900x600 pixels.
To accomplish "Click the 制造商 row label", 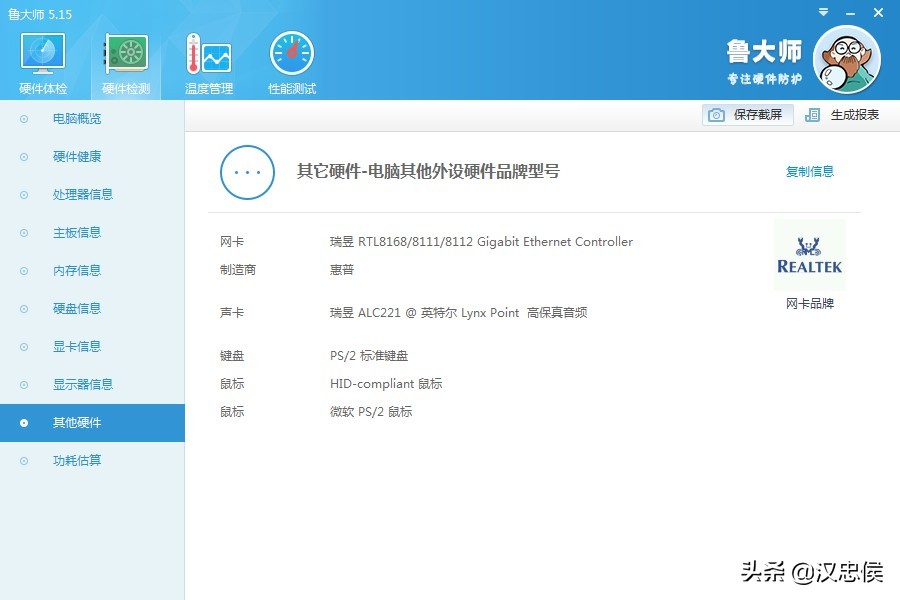I will pos(238,270).
